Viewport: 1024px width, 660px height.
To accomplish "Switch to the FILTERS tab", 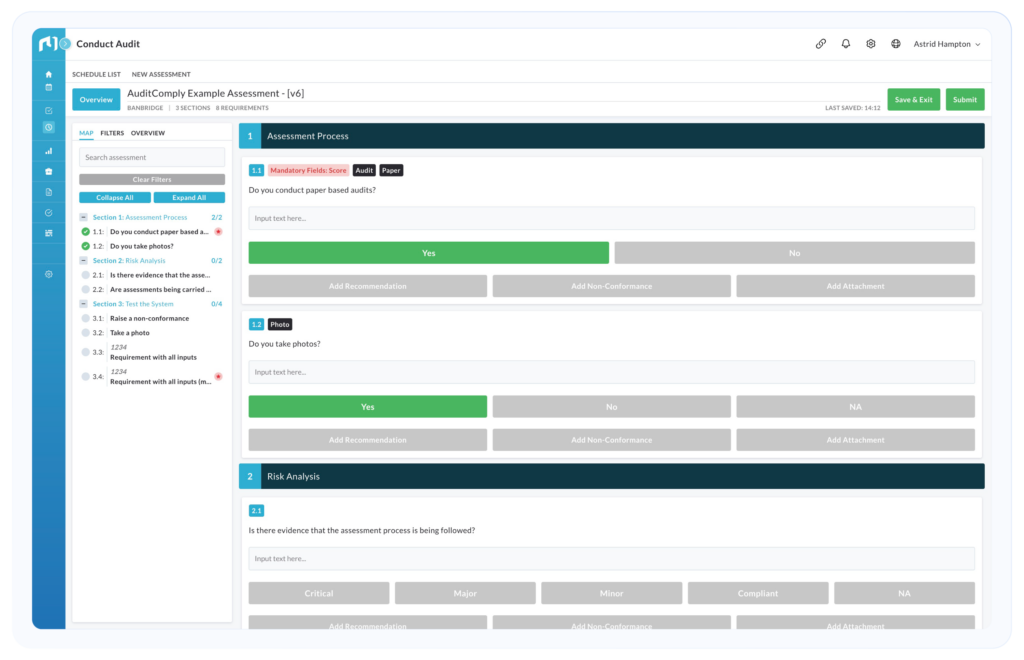I will (112, 133).
